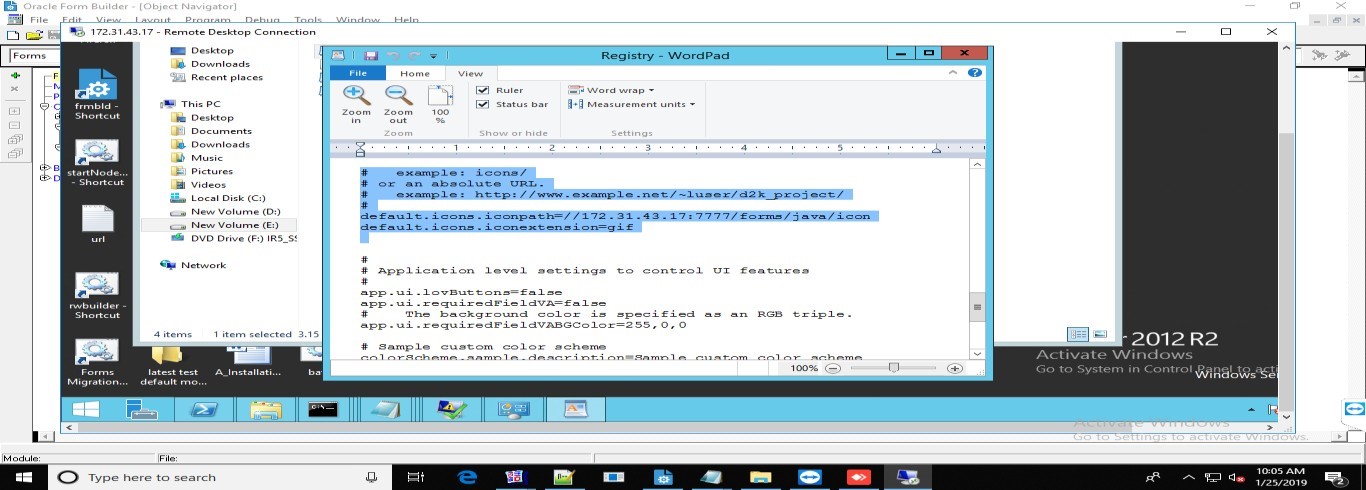1366x490 pixels.
Task: Open the File tab in WordPad
Action: coord(357,73)
